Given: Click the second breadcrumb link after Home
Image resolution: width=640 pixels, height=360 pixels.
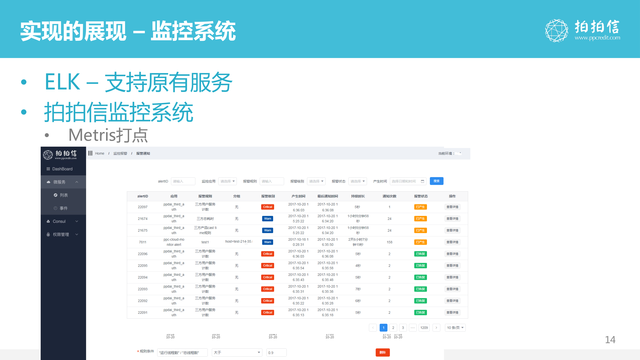Looking at the screenshot, I should (120, 153).
